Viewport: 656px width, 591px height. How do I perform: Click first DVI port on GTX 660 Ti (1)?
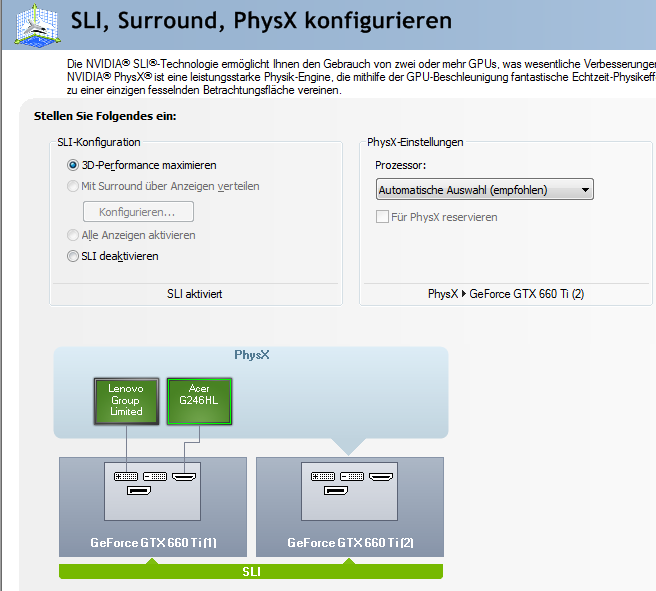[126, 476]
